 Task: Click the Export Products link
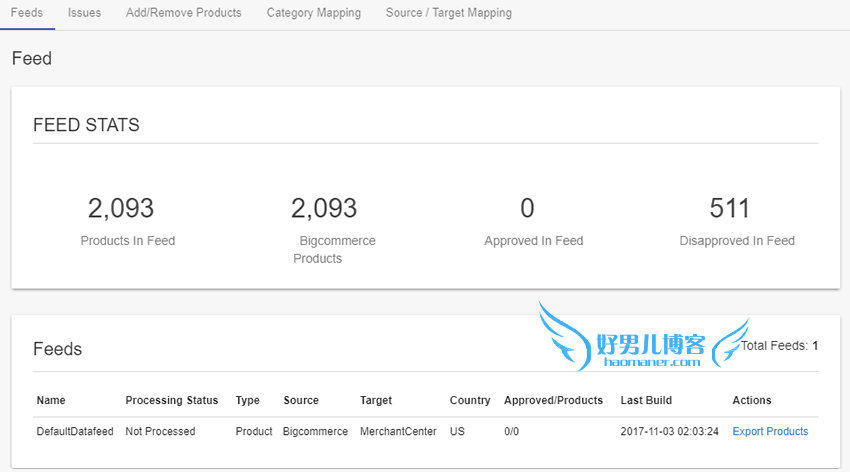click(x=770, y=431)
